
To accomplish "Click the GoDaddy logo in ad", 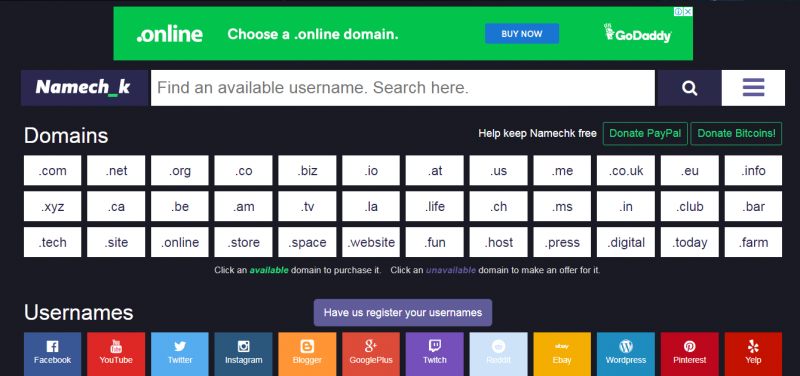I will point(638,33).
